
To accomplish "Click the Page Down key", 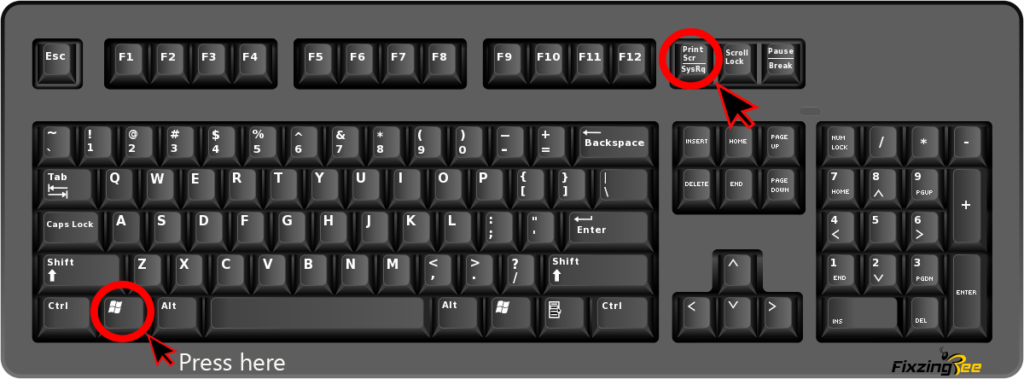I will point(778,187).
